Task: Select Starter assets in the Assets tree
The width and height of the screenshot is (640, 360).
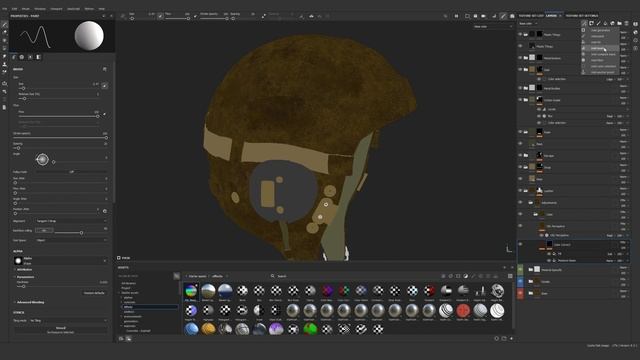Action: pyautogui.click(x=130, y=293)
